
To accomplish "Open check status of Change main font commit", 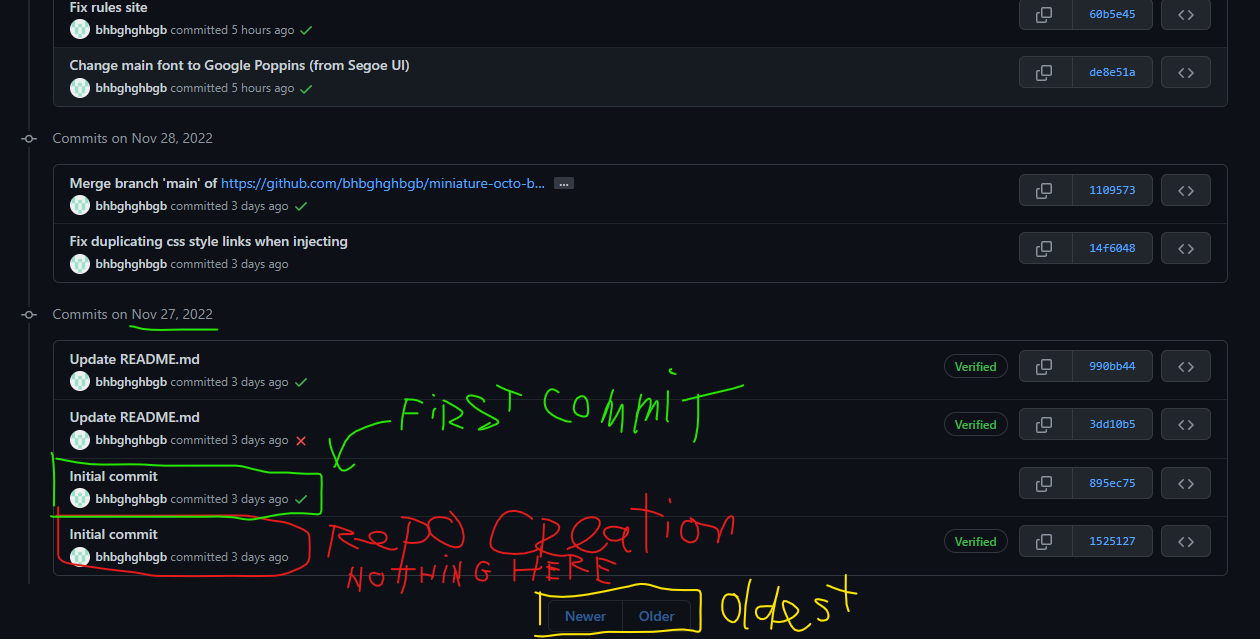I will pyautogui.click(x=306, y=88).
